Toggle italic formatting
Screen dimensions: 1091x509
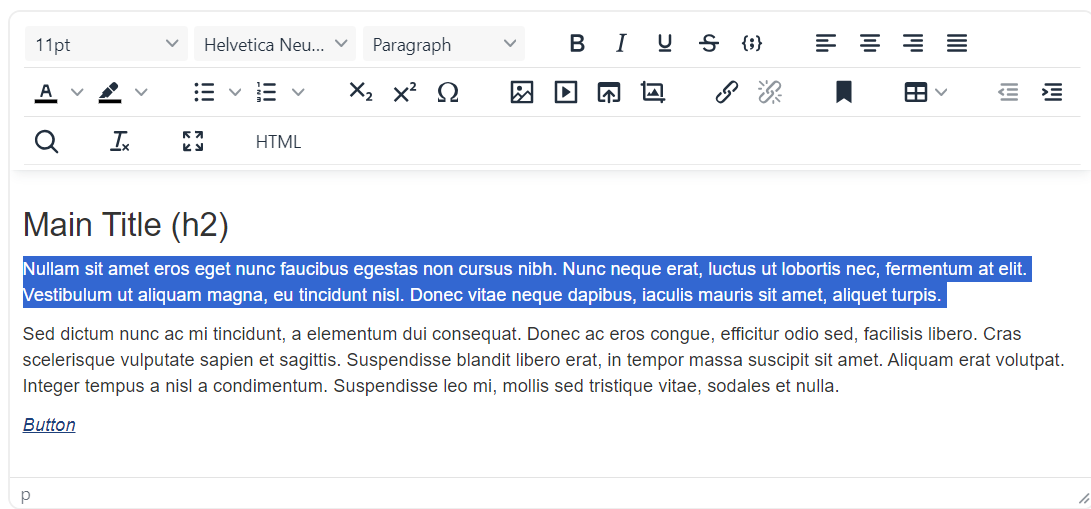(x=621, y=44)
